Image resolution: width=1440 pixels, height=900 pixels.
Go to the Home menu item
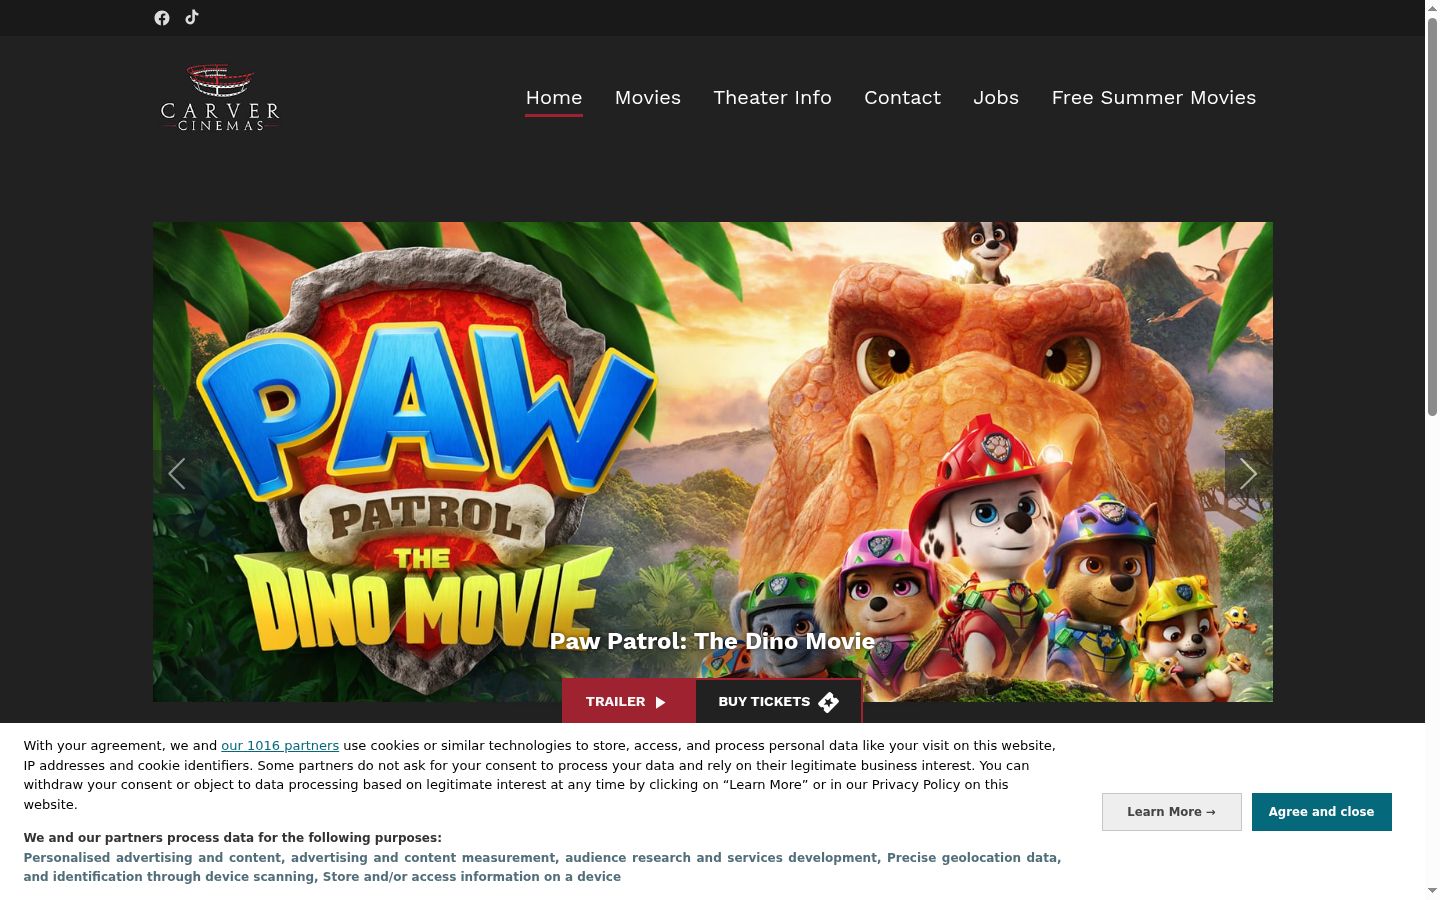554,98
